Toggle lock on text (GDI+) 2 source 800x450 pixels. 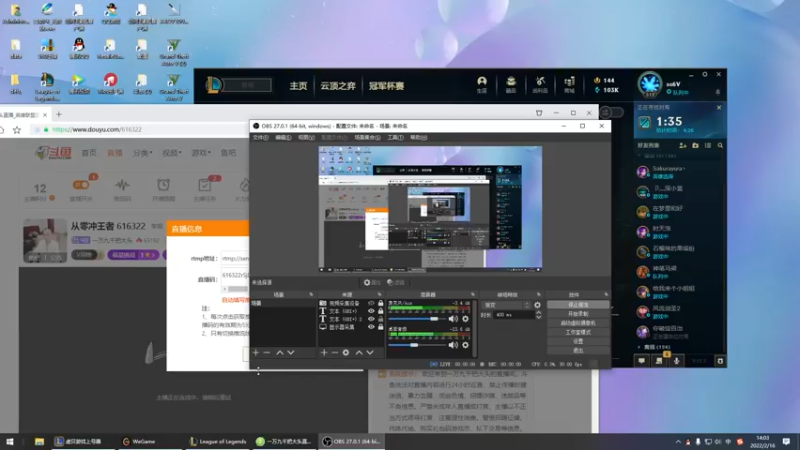click(x=381, y=319)
